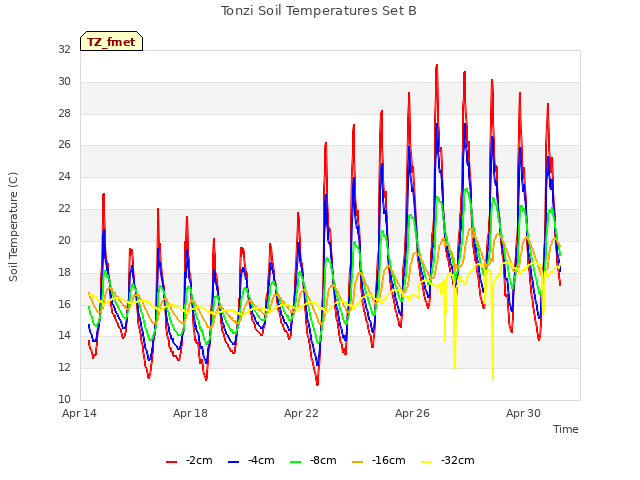The image size is (640, 480).
Task: Click the 14 y-axis tick label
Action: point(64,336)
